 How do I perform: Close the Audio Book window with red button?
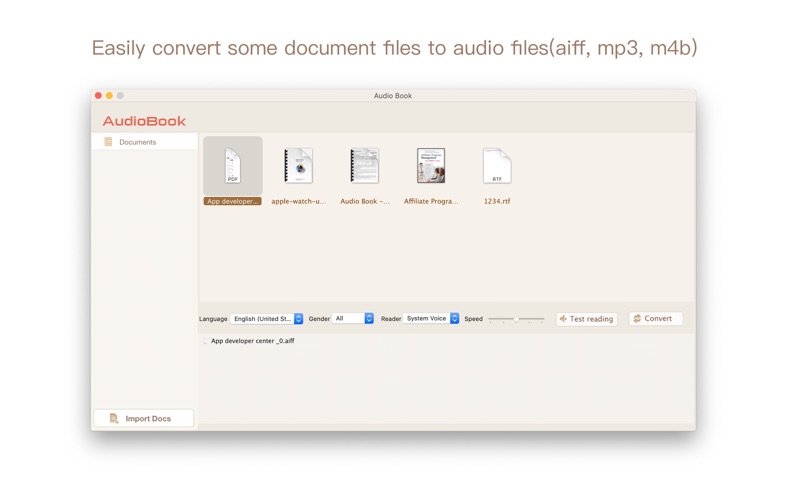tap(98, 95)
